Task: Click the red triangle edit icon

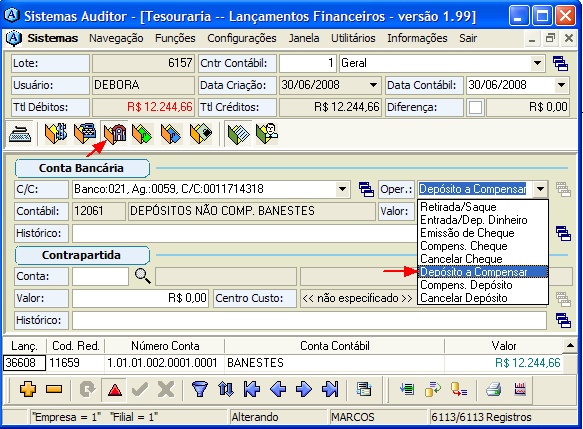Action: 115,390
